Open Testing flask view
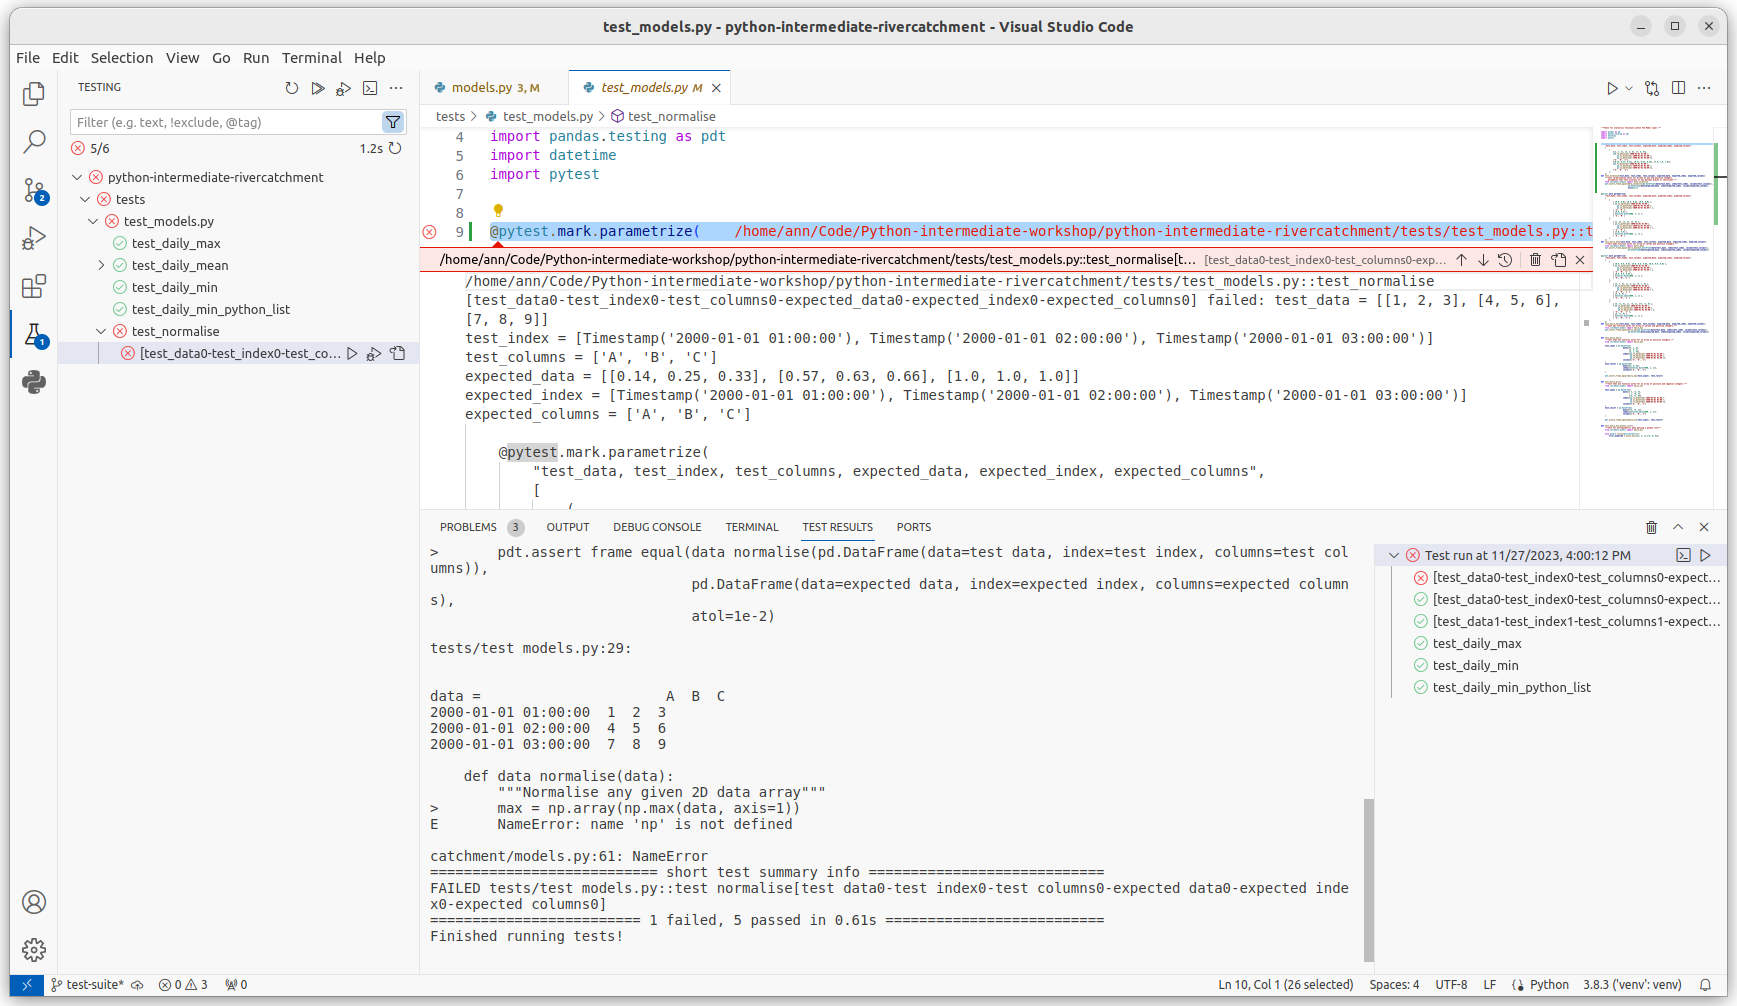 pos(34,335)
